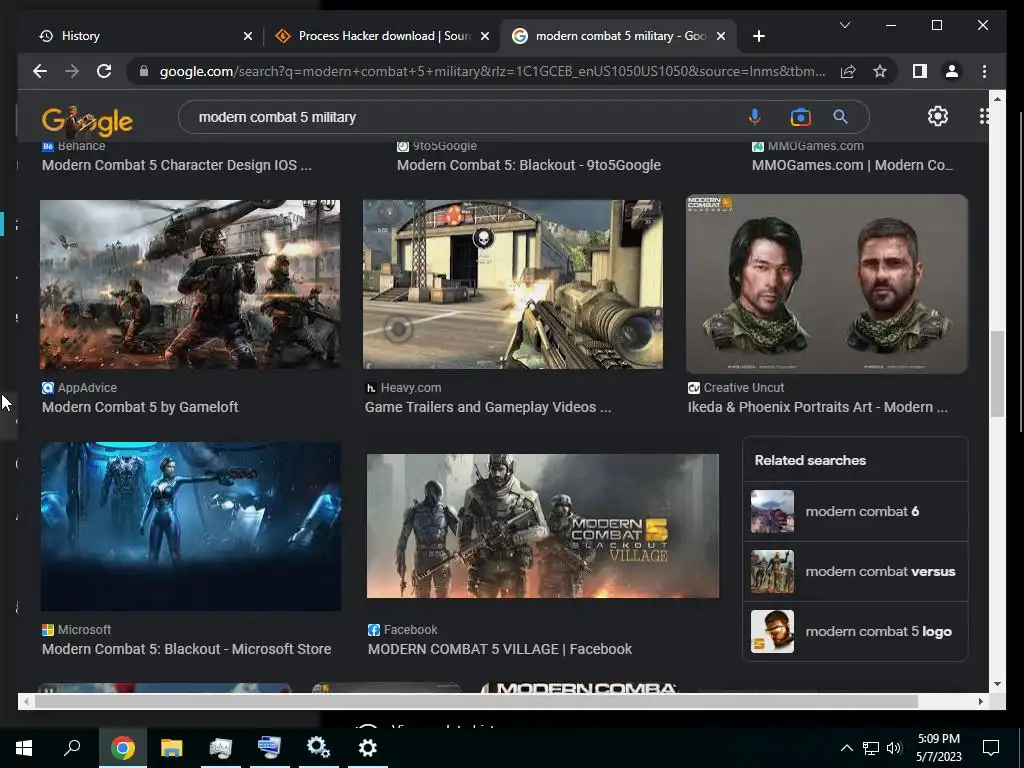Viewport: 1024px width, 768px height.
Task: Open Windows taskbar search
Action: click(72, 747)
